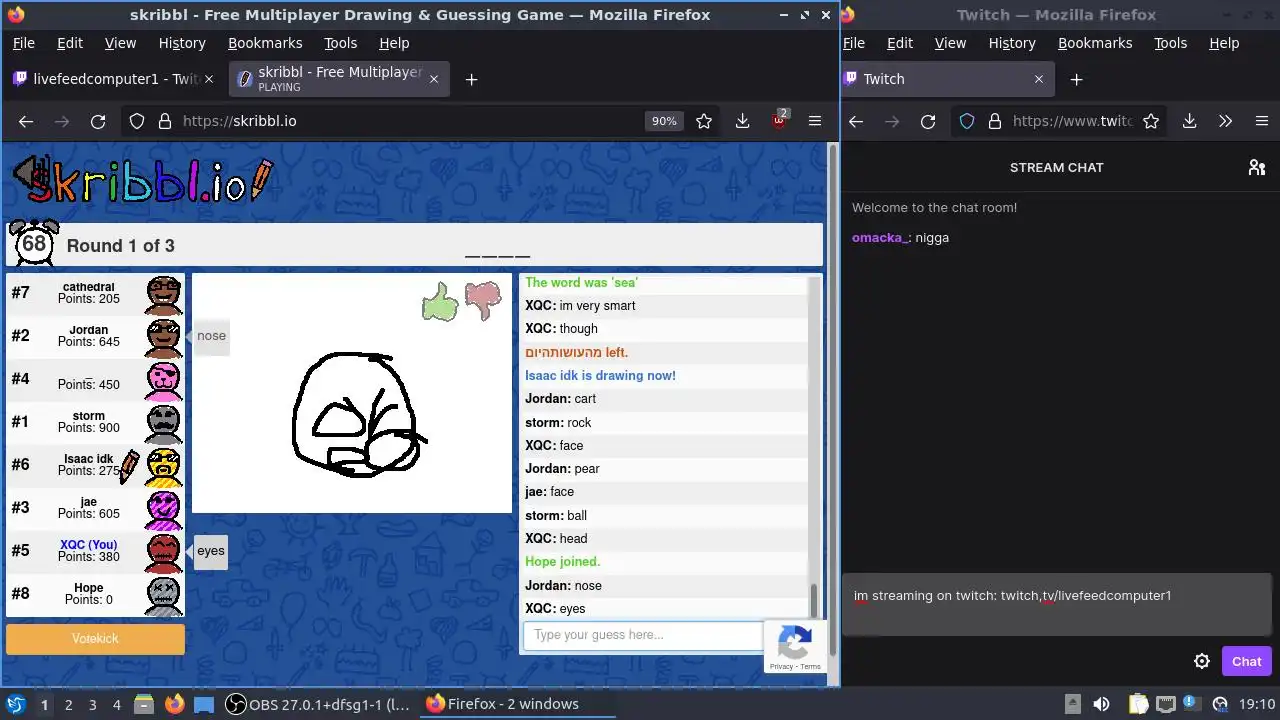Click the uBlock extension icon
The height and width of the screenshot is (720, 1280).
(780, 121)
